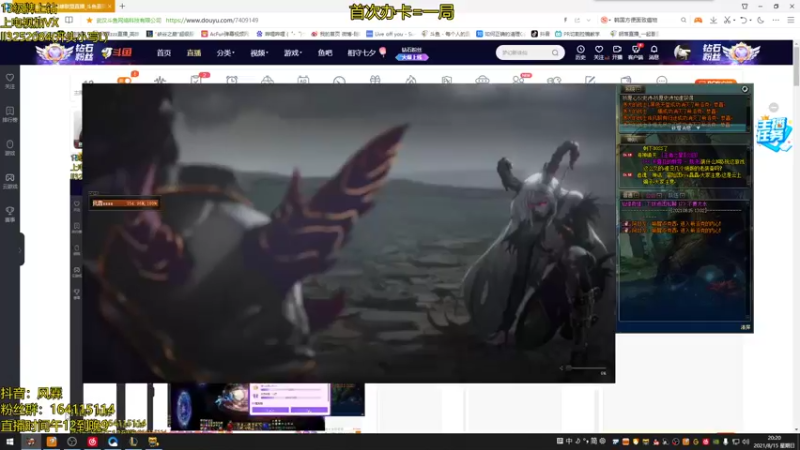Expand the collapsed left sidebar handle
The width and height of the screenshot is (800, 450).
pyautogui.click(x=21, y=249)
